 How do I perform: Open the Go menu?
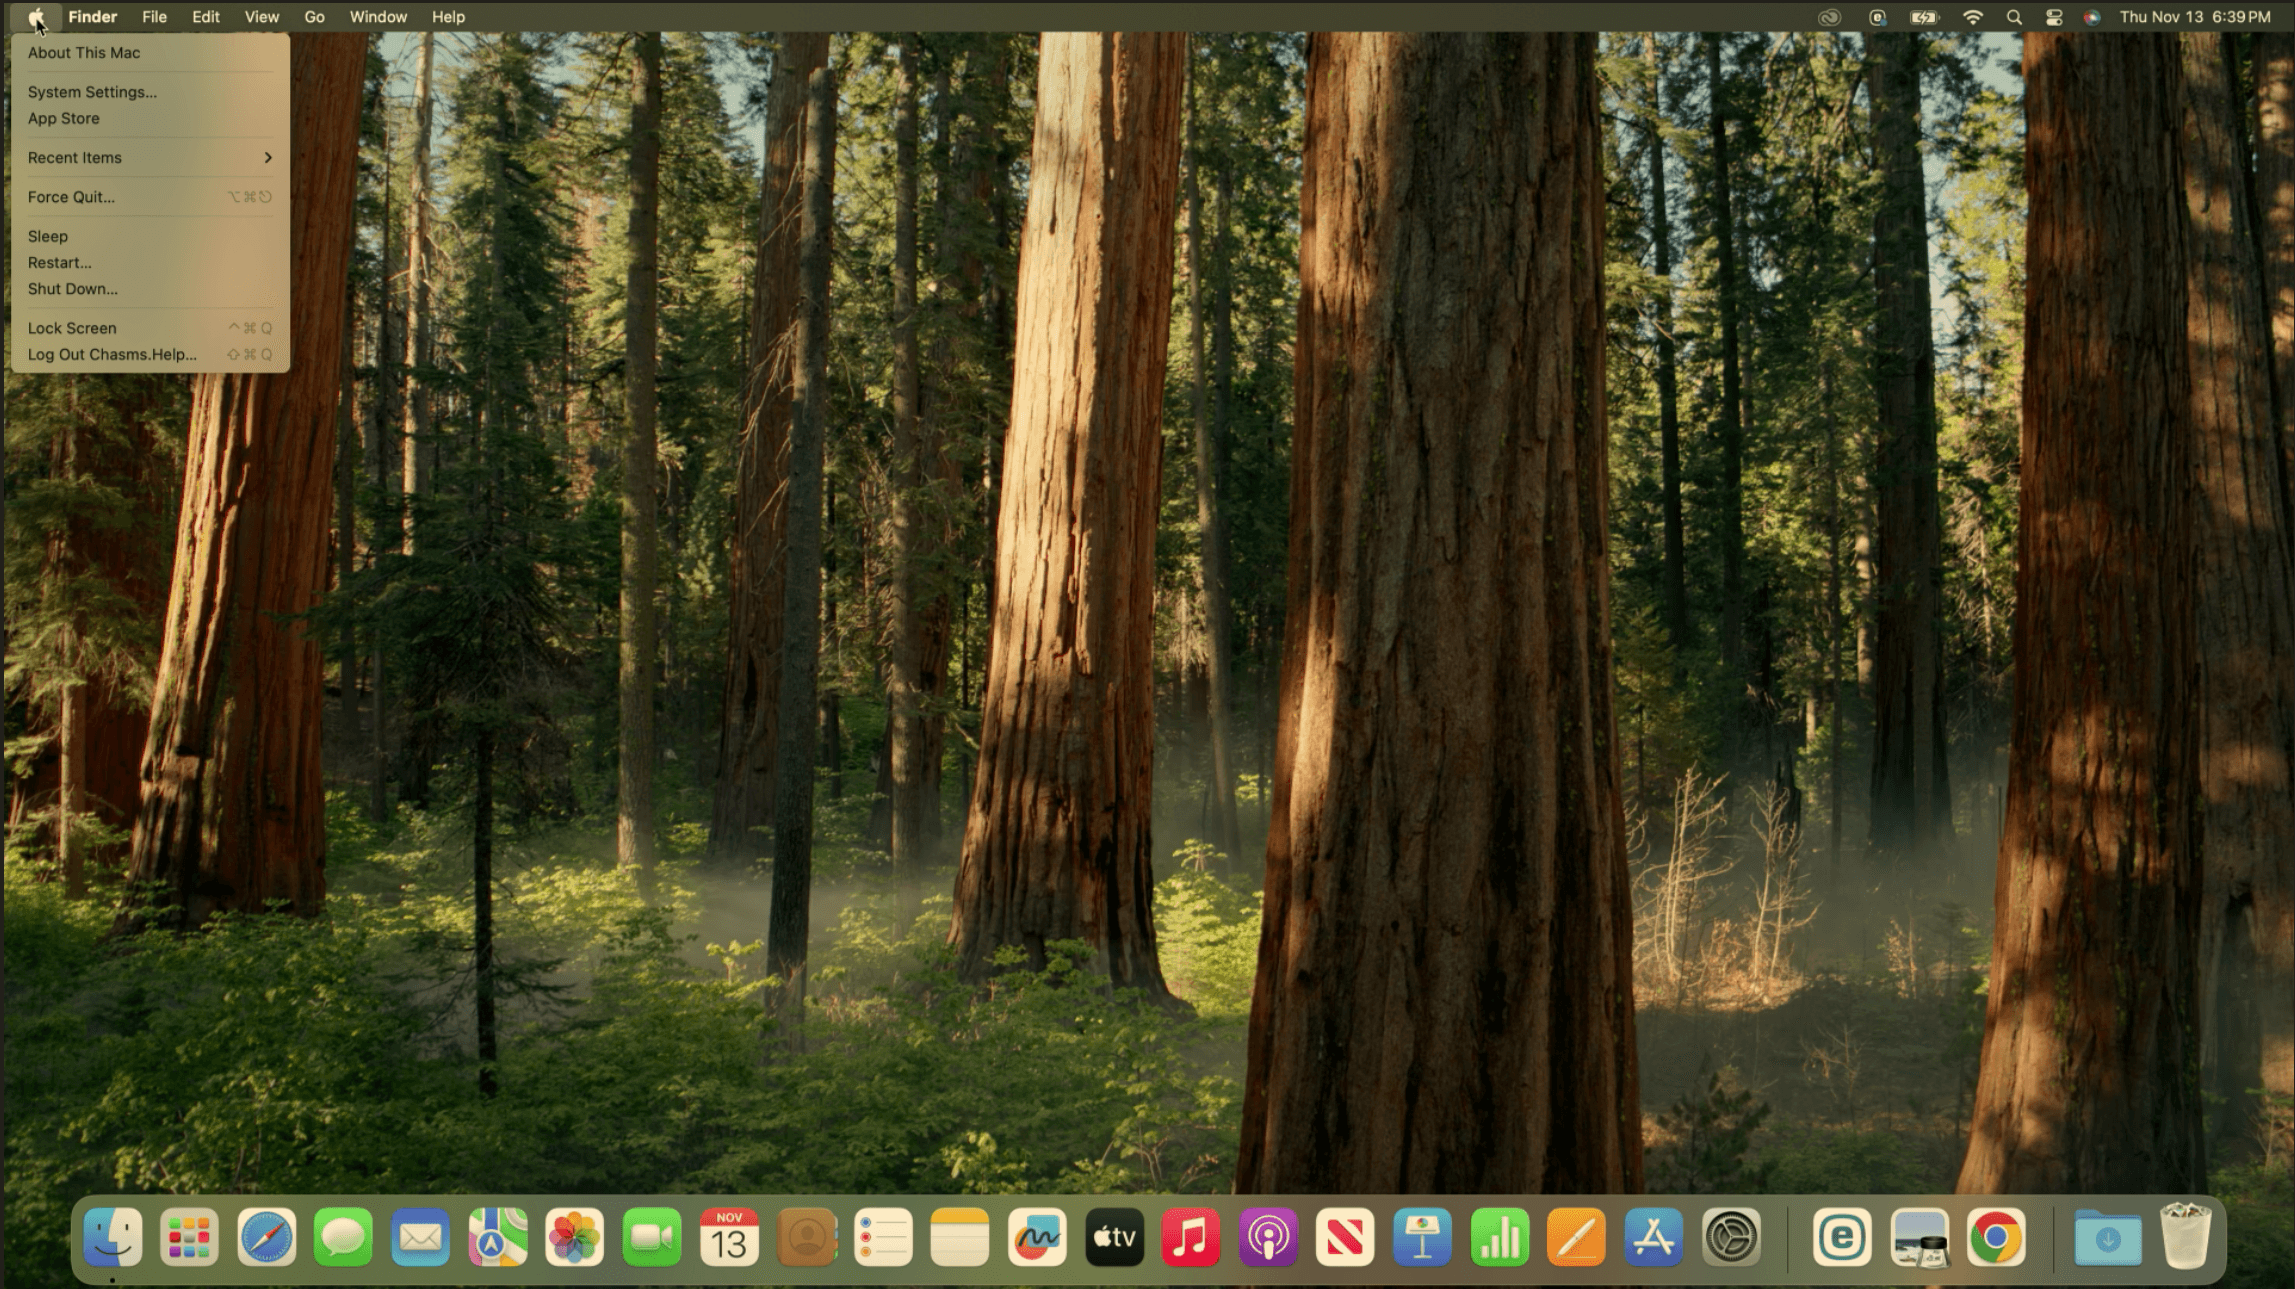click(314, 17)
